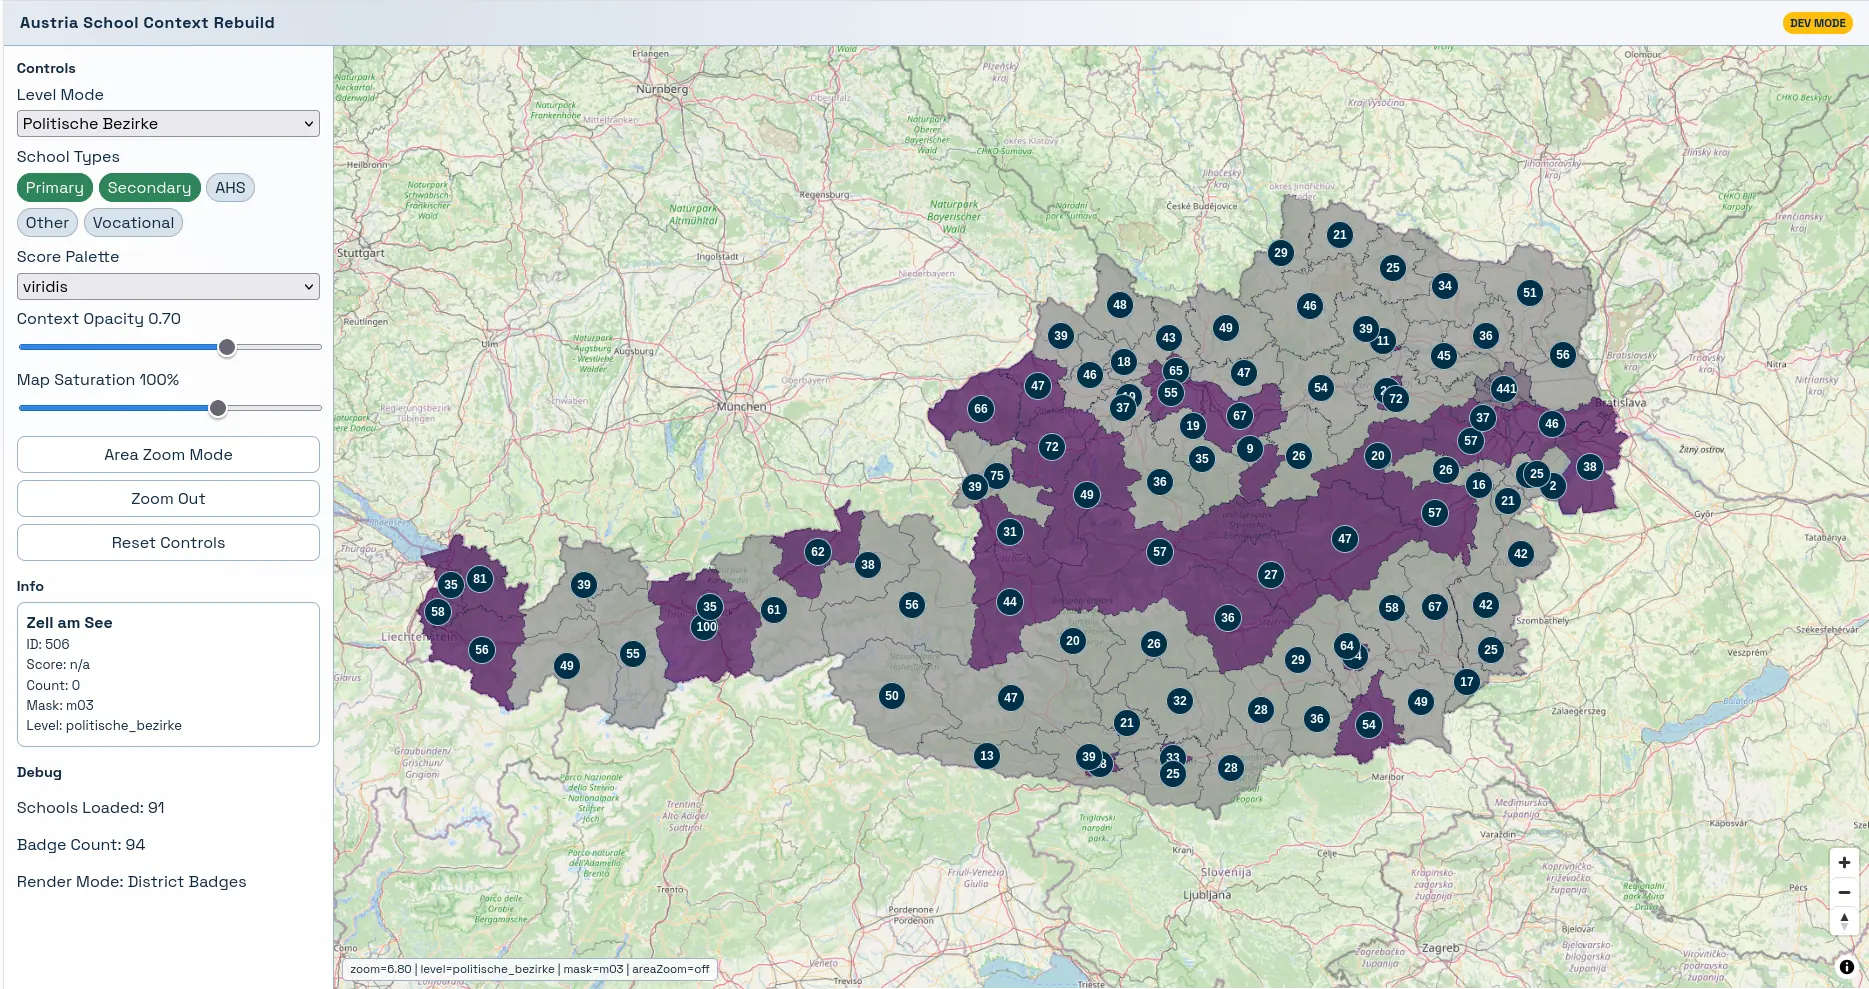The height and width of the screenshot is (989, 1869).
Task: Click the map zoom-in plus control
Action: click(x=1844, y=862)
